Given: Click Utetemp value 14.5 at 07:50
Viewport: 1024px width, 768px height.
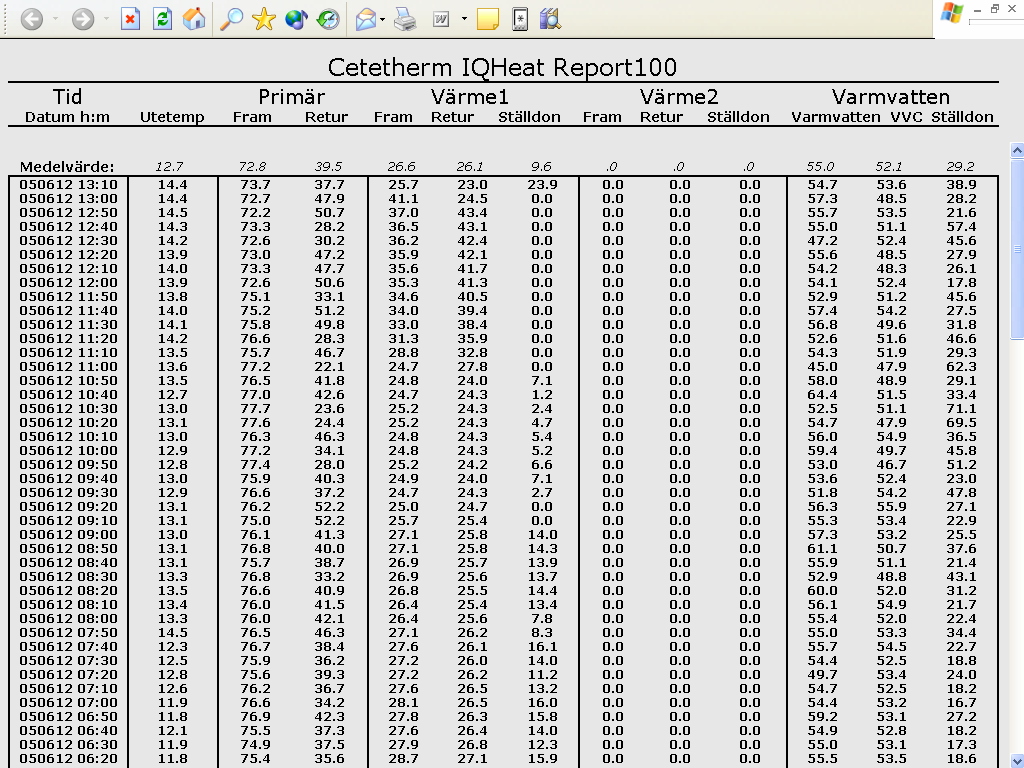Looking at the screenshot, I should 172,633.
